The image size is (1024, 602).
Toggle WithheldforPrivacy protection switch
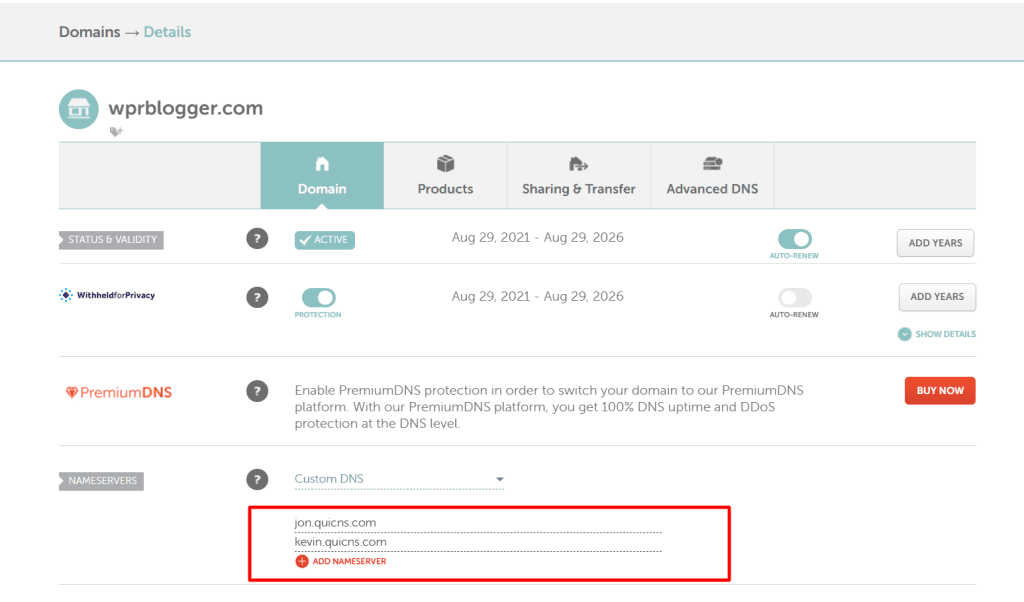click(318, 297)
